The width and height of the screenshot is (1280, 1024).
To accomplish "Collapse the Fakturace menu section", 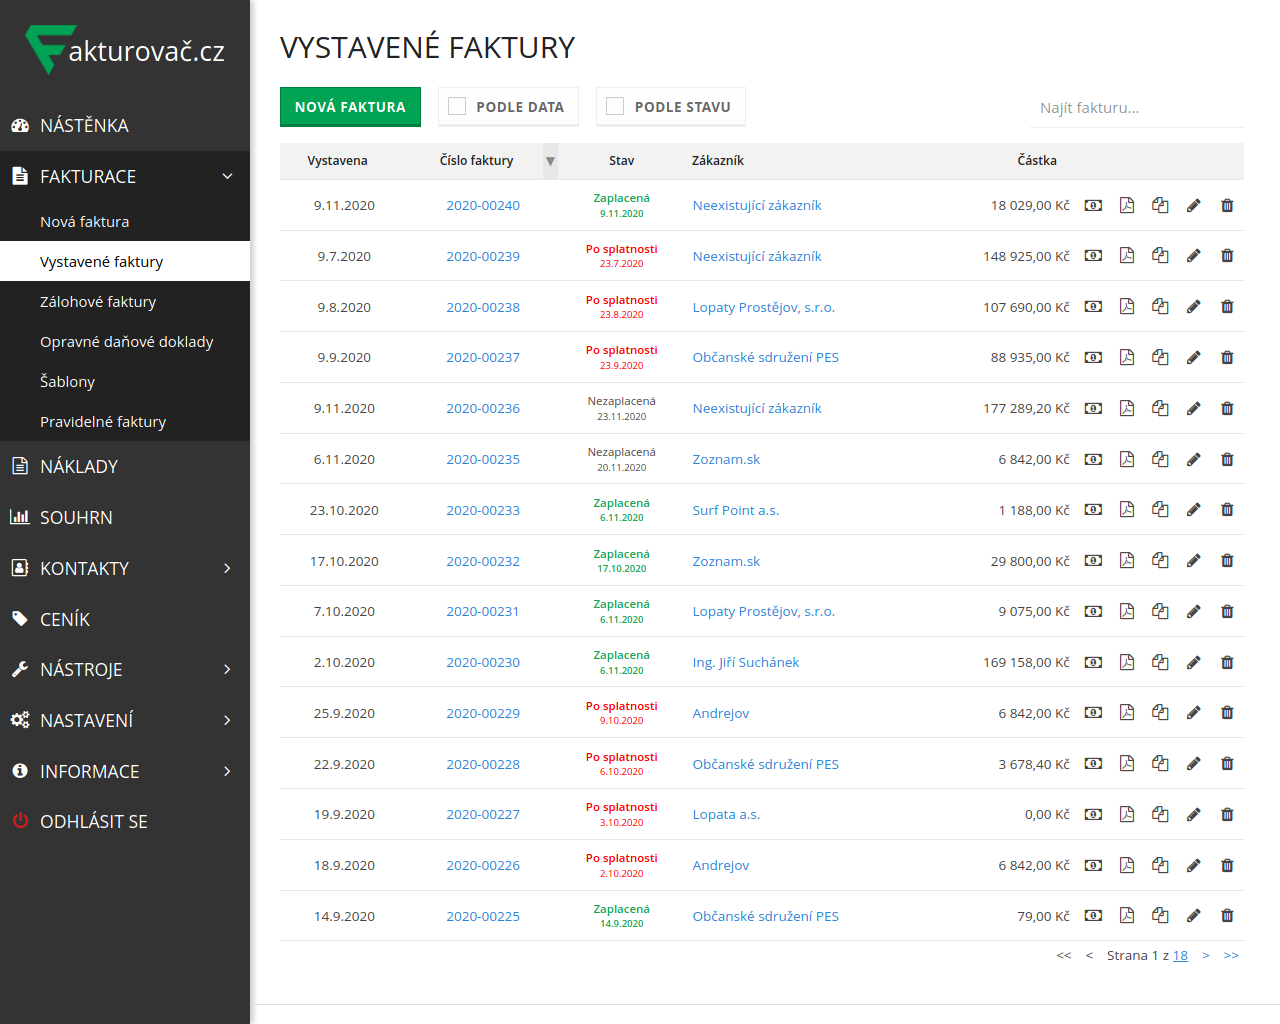I will [227, 177].
